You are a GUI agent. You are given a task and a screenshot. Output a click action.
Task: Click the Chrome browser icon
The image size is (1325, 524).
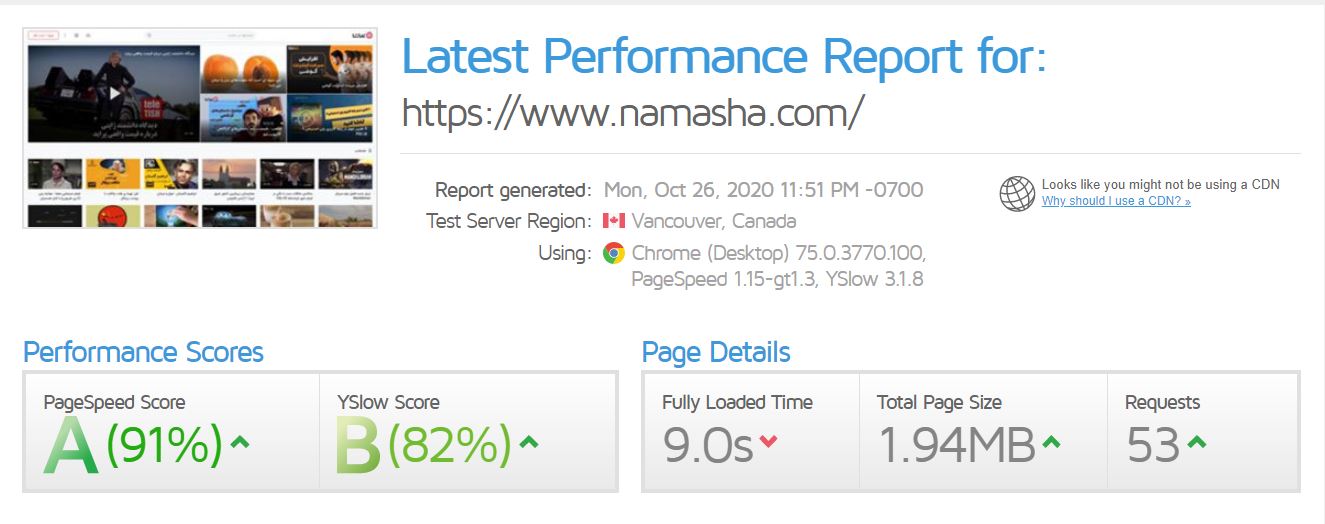tap(613, 253)
